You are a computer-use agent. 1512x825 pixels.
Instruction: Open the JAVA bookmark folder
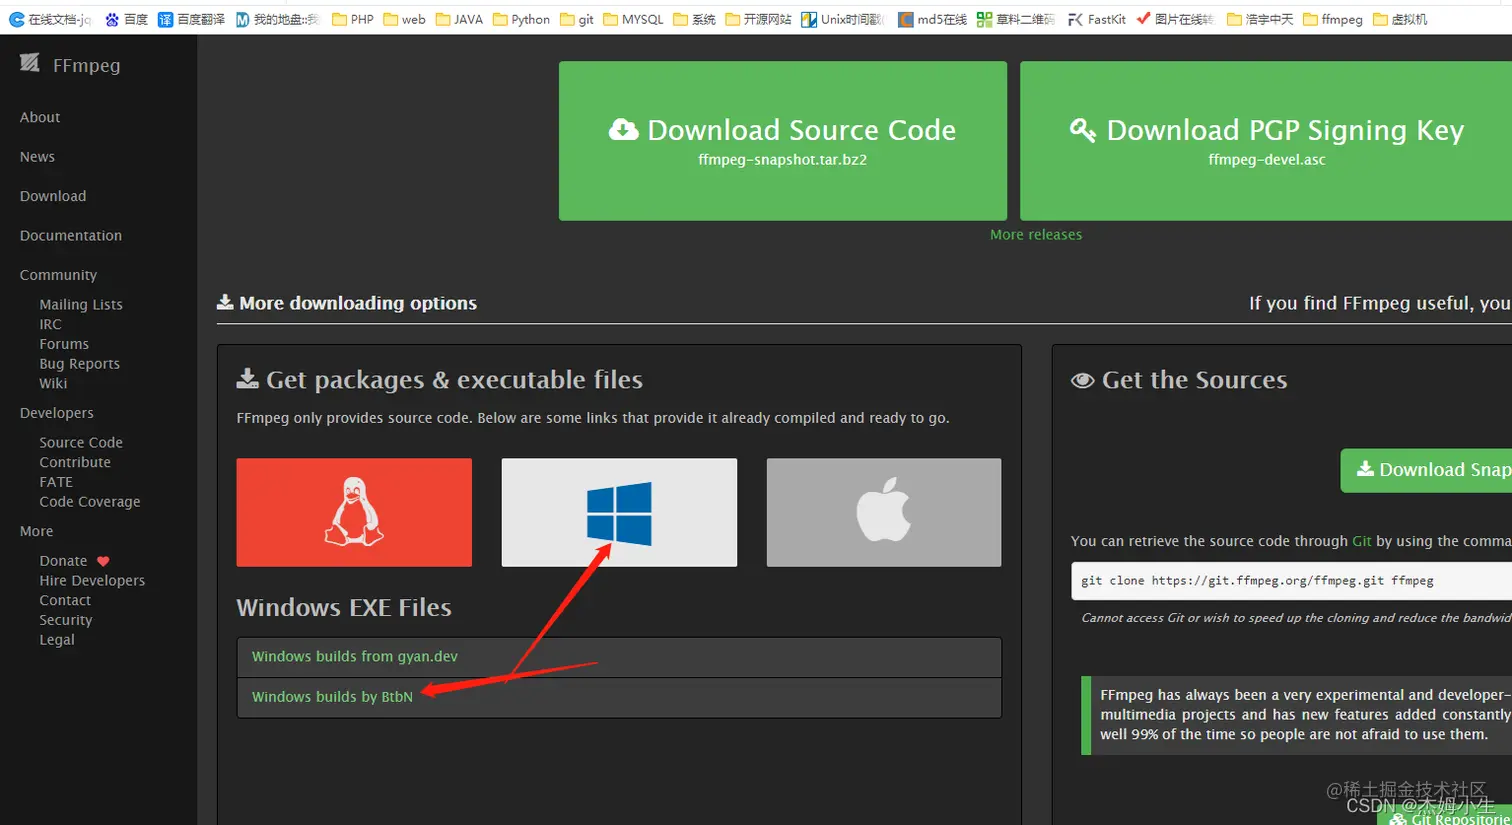pyautogui.click(x=459, y=19)
